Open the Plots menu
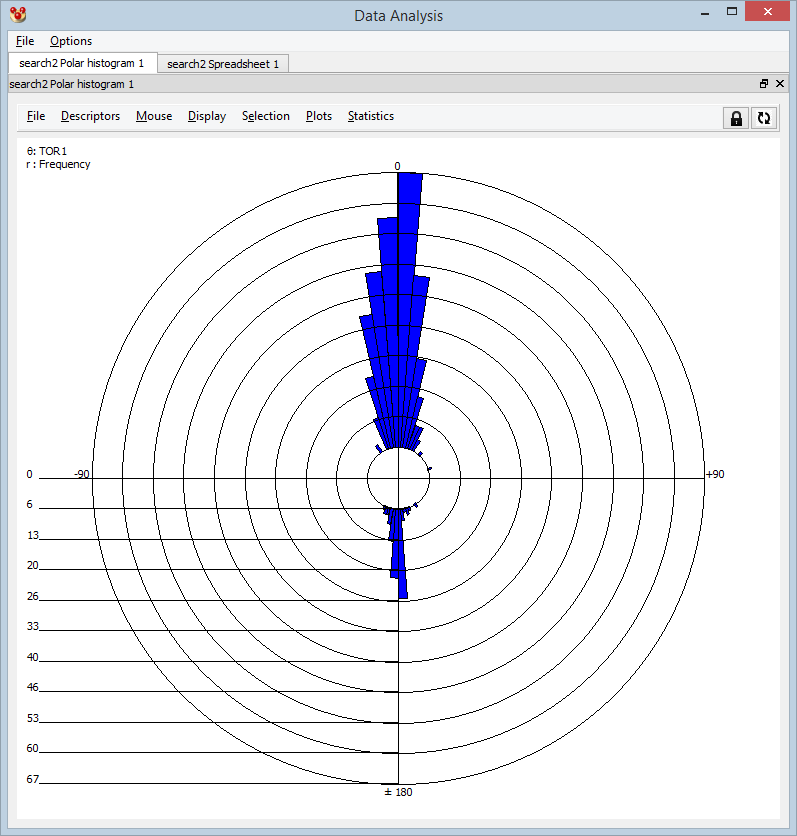Image resolution: width=797 pixels, height=836 pixels. pyautogui.click(x=319, y=116)
